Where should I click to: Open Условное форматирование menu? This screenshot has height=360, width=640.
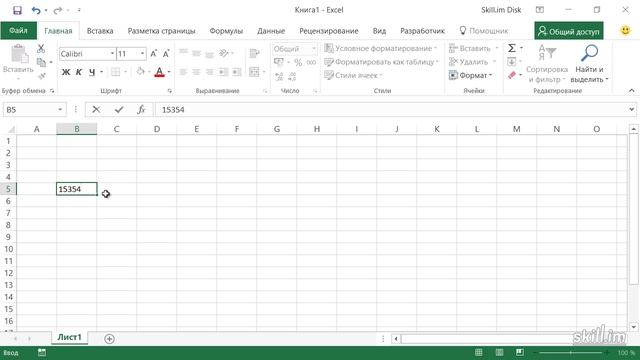[x=380, y=49]
